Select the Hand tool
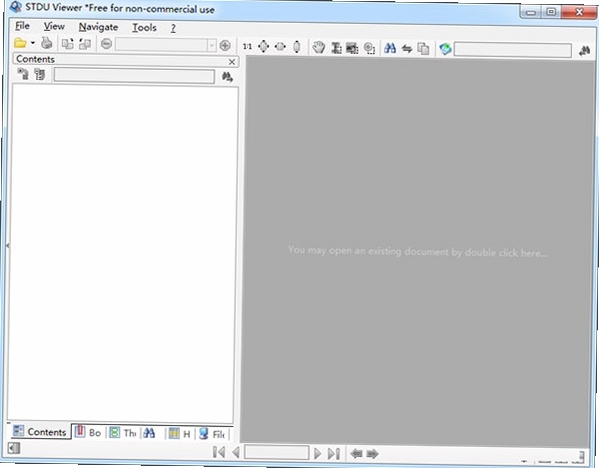The width and height of the screenshot is (599, 468). click(319, 47)
